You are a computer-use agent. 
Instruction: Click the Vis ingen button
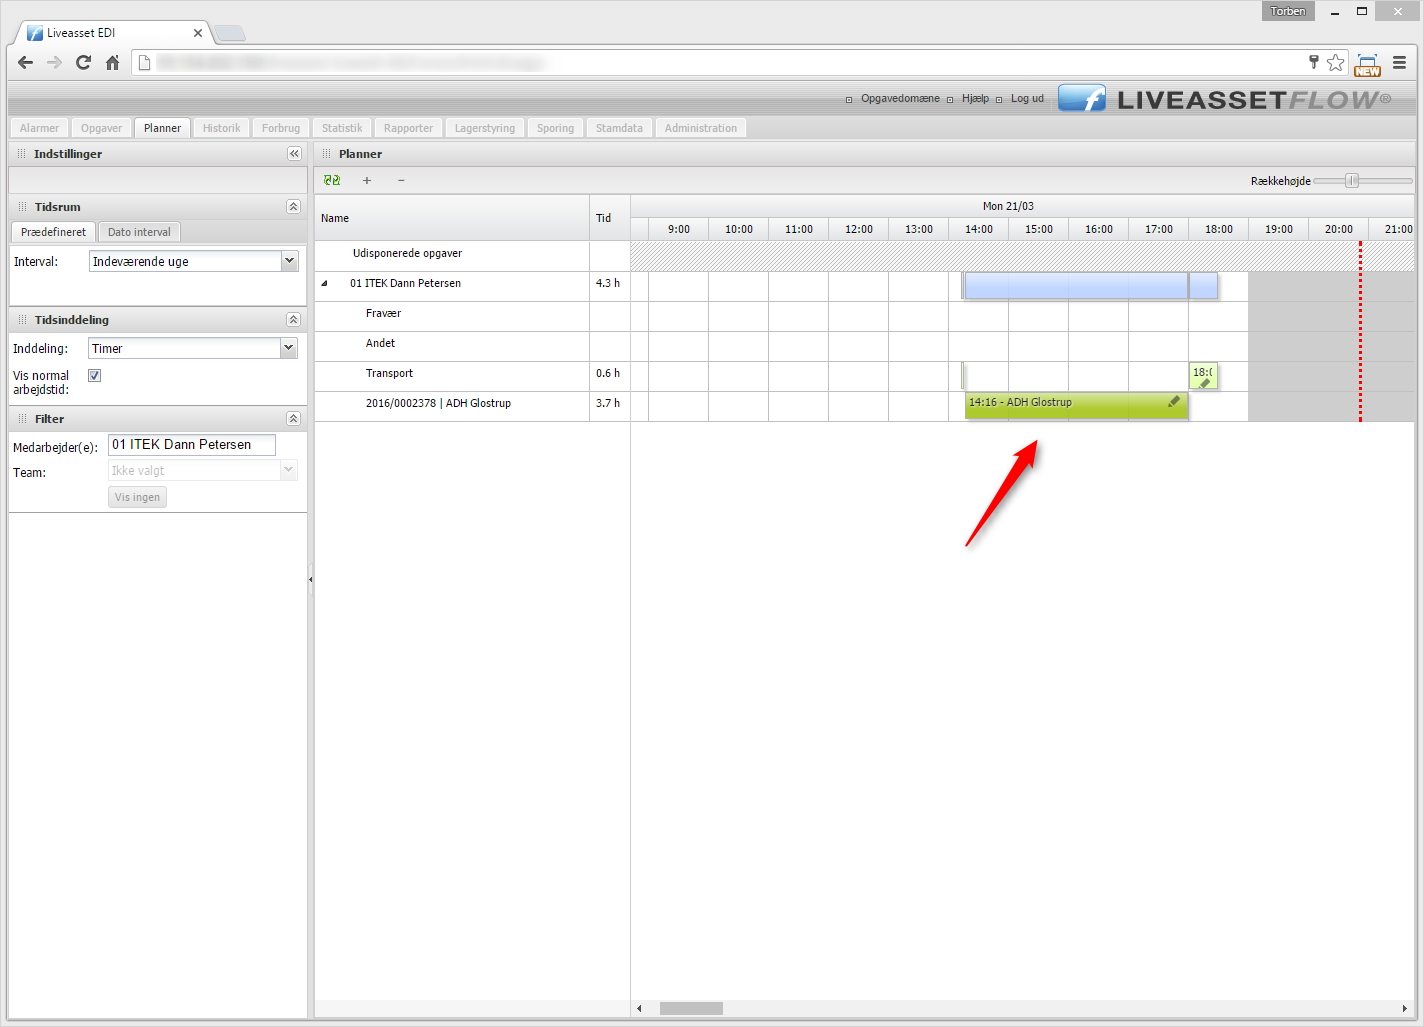tap(137, 497)
